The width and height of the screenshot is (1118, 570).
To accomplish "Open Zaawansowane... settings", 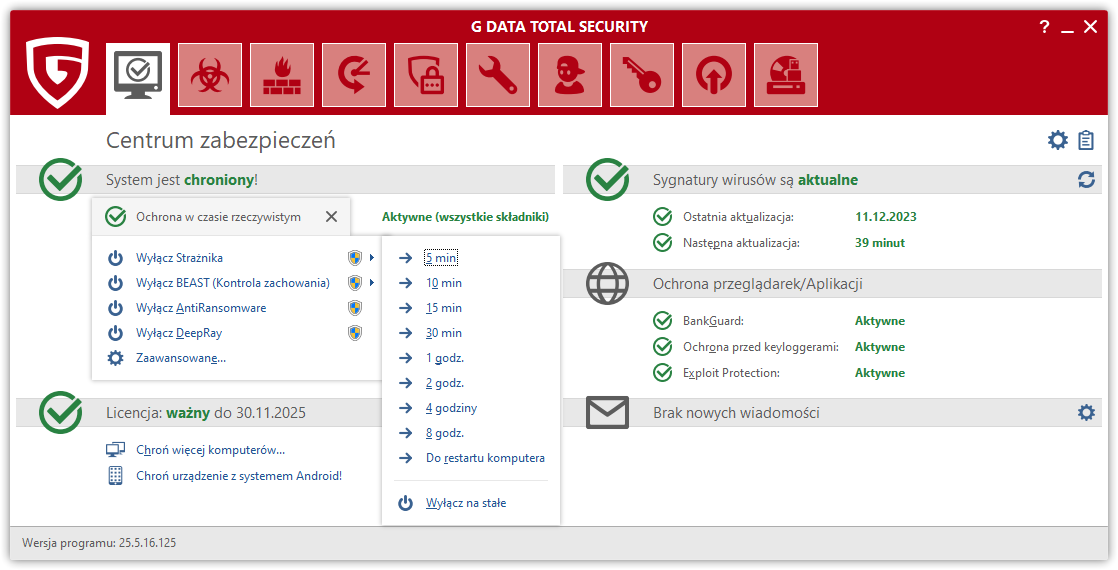I will click(x=181, y=358).
